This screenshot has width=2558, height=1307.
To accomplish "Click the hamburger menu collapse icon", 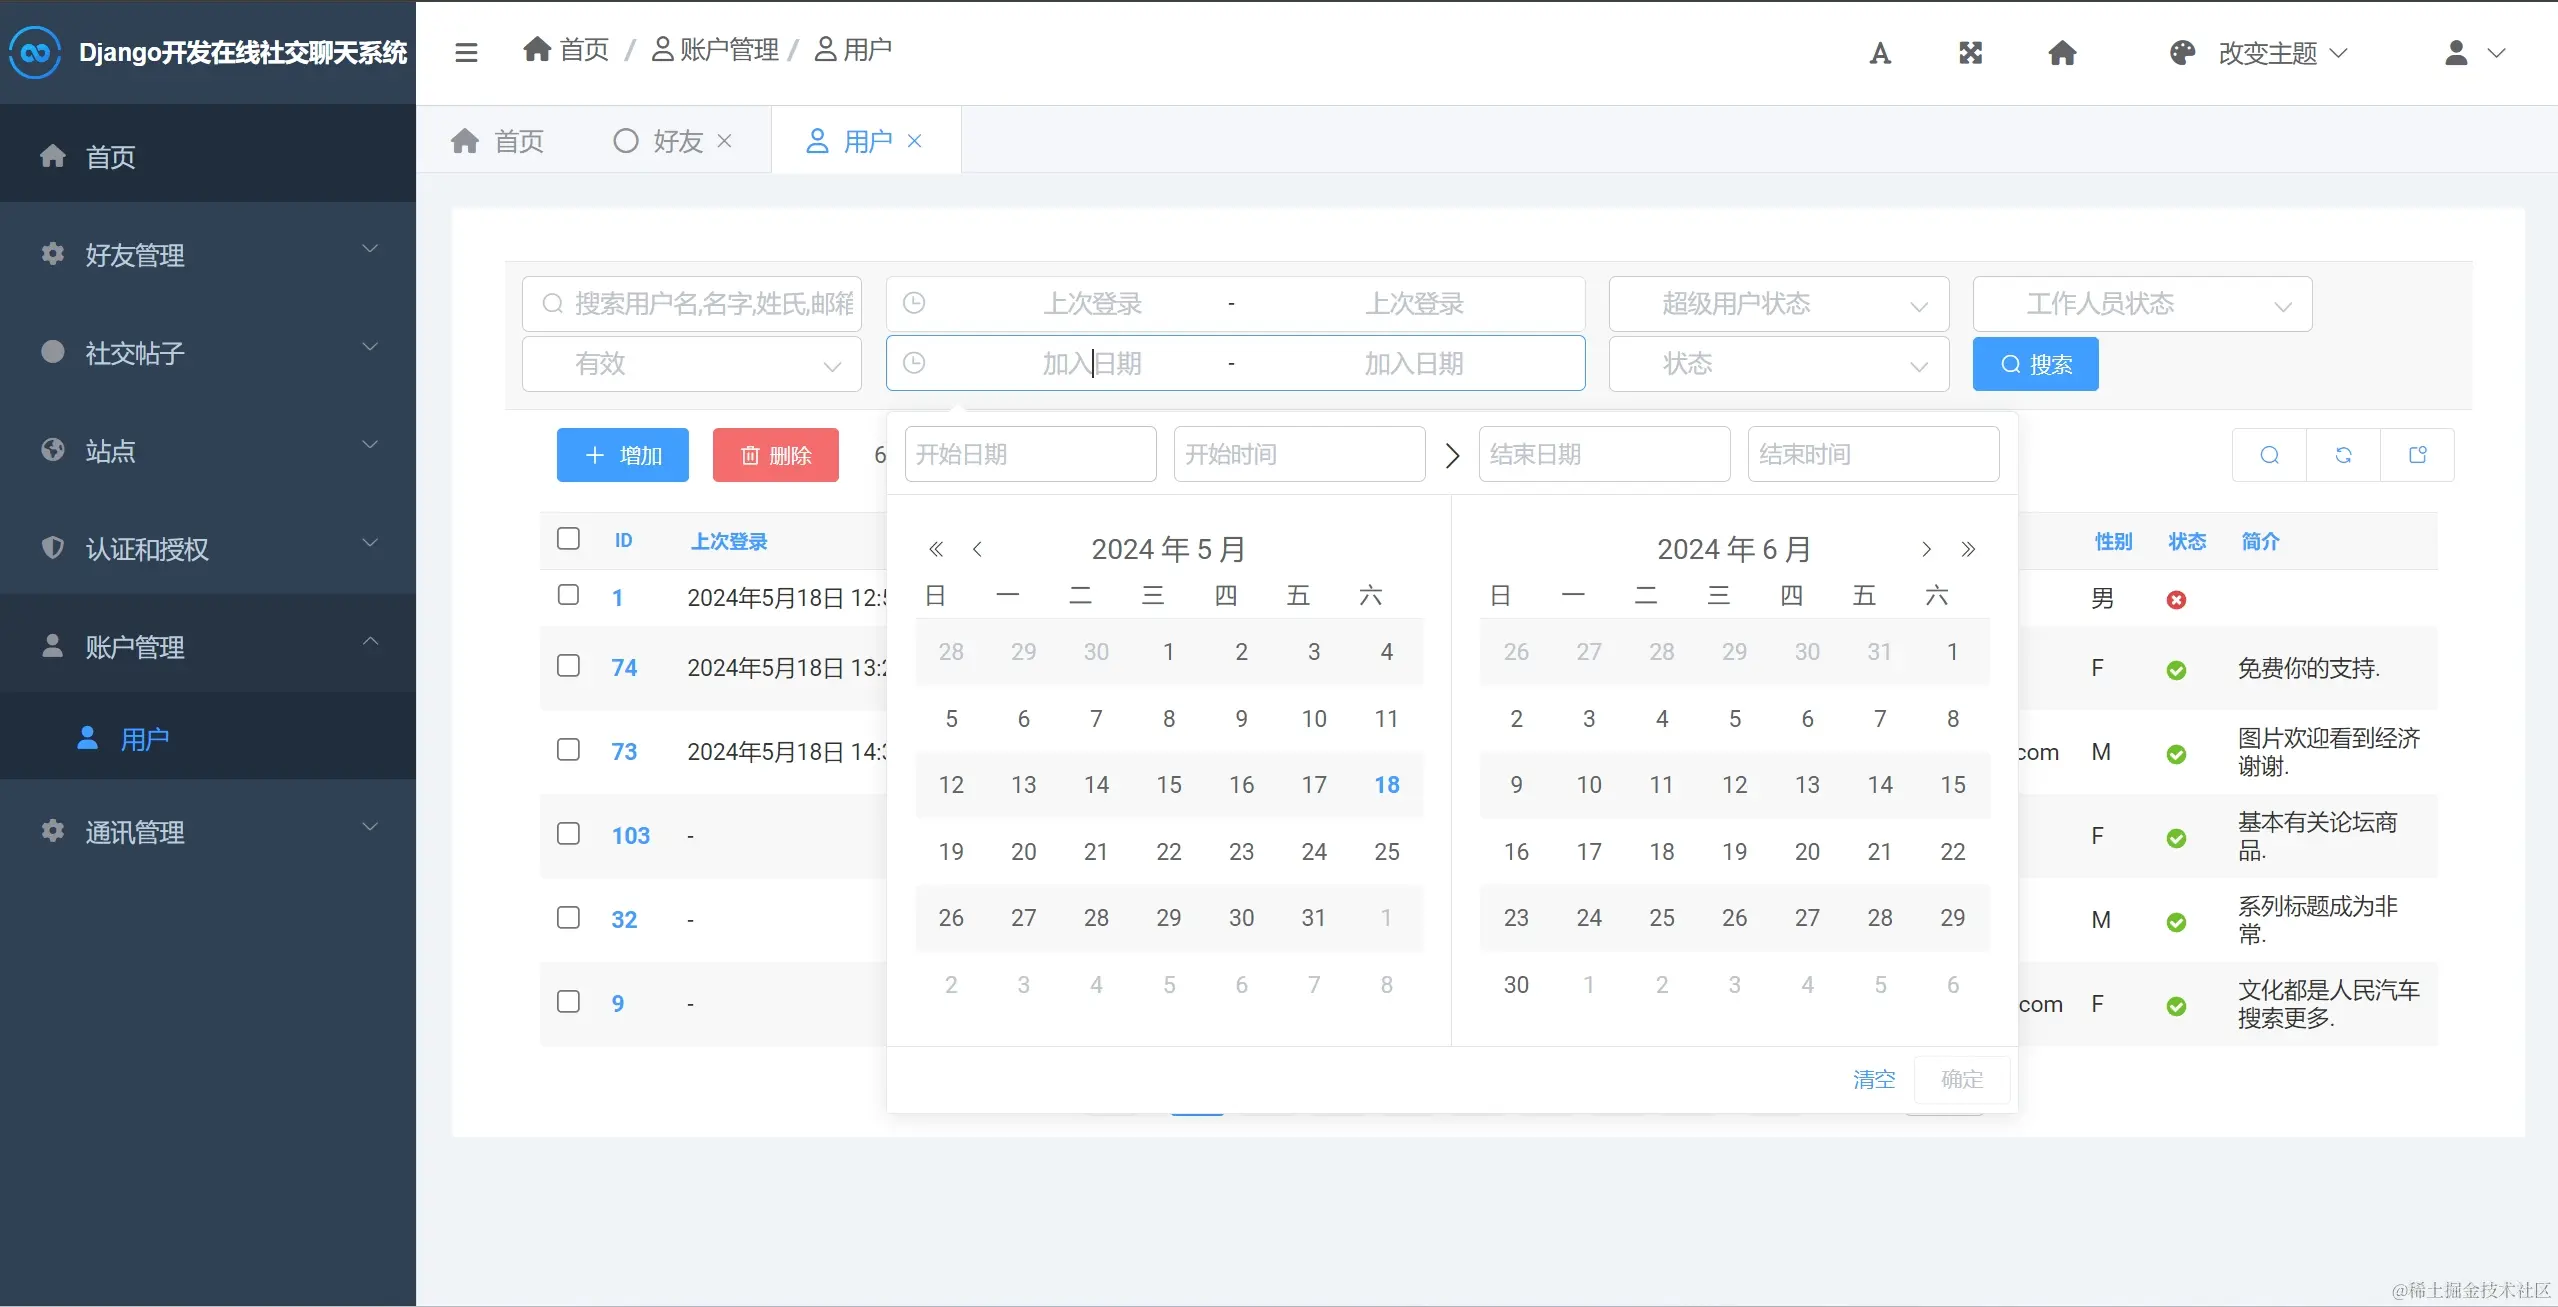I will pos(466,52).
